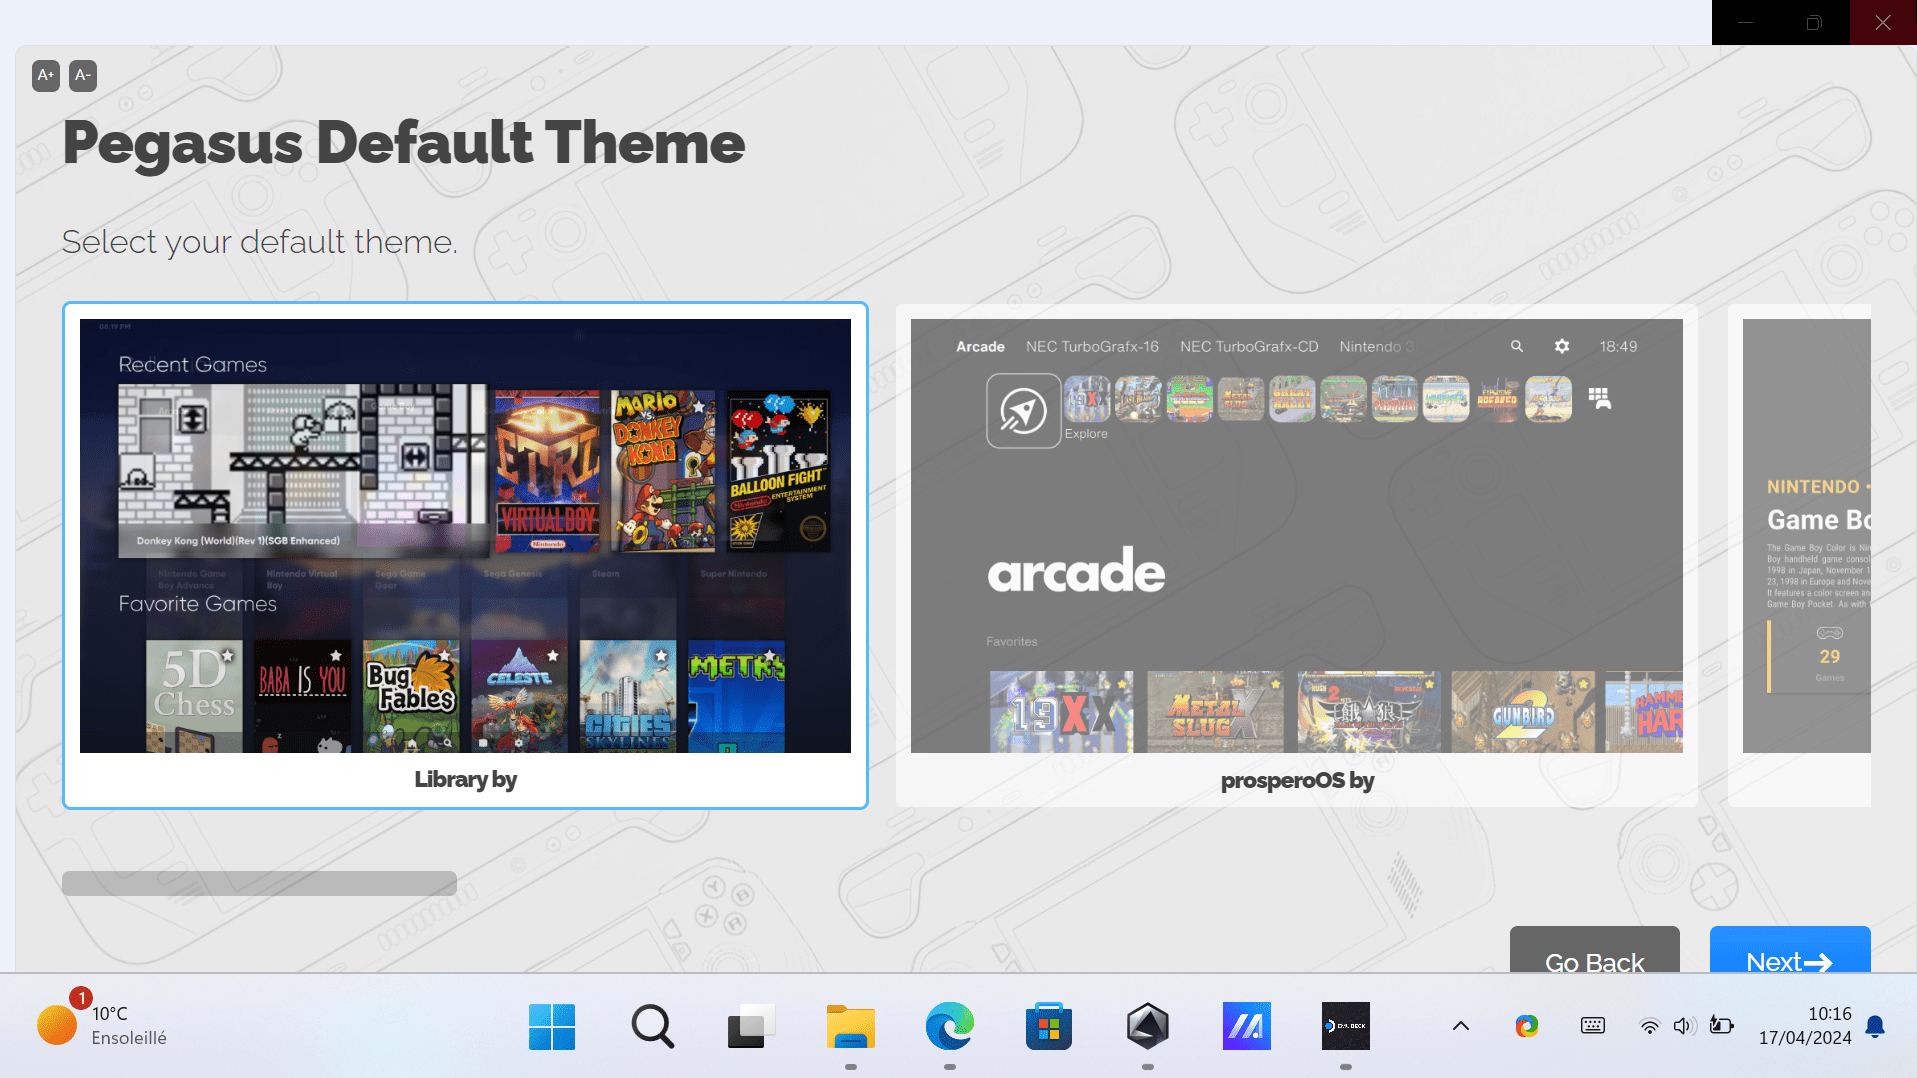Open EmuDeck app icon in taskbar
1917x1078 pixels.
pyautogui.click(x=1346, y=1026)
